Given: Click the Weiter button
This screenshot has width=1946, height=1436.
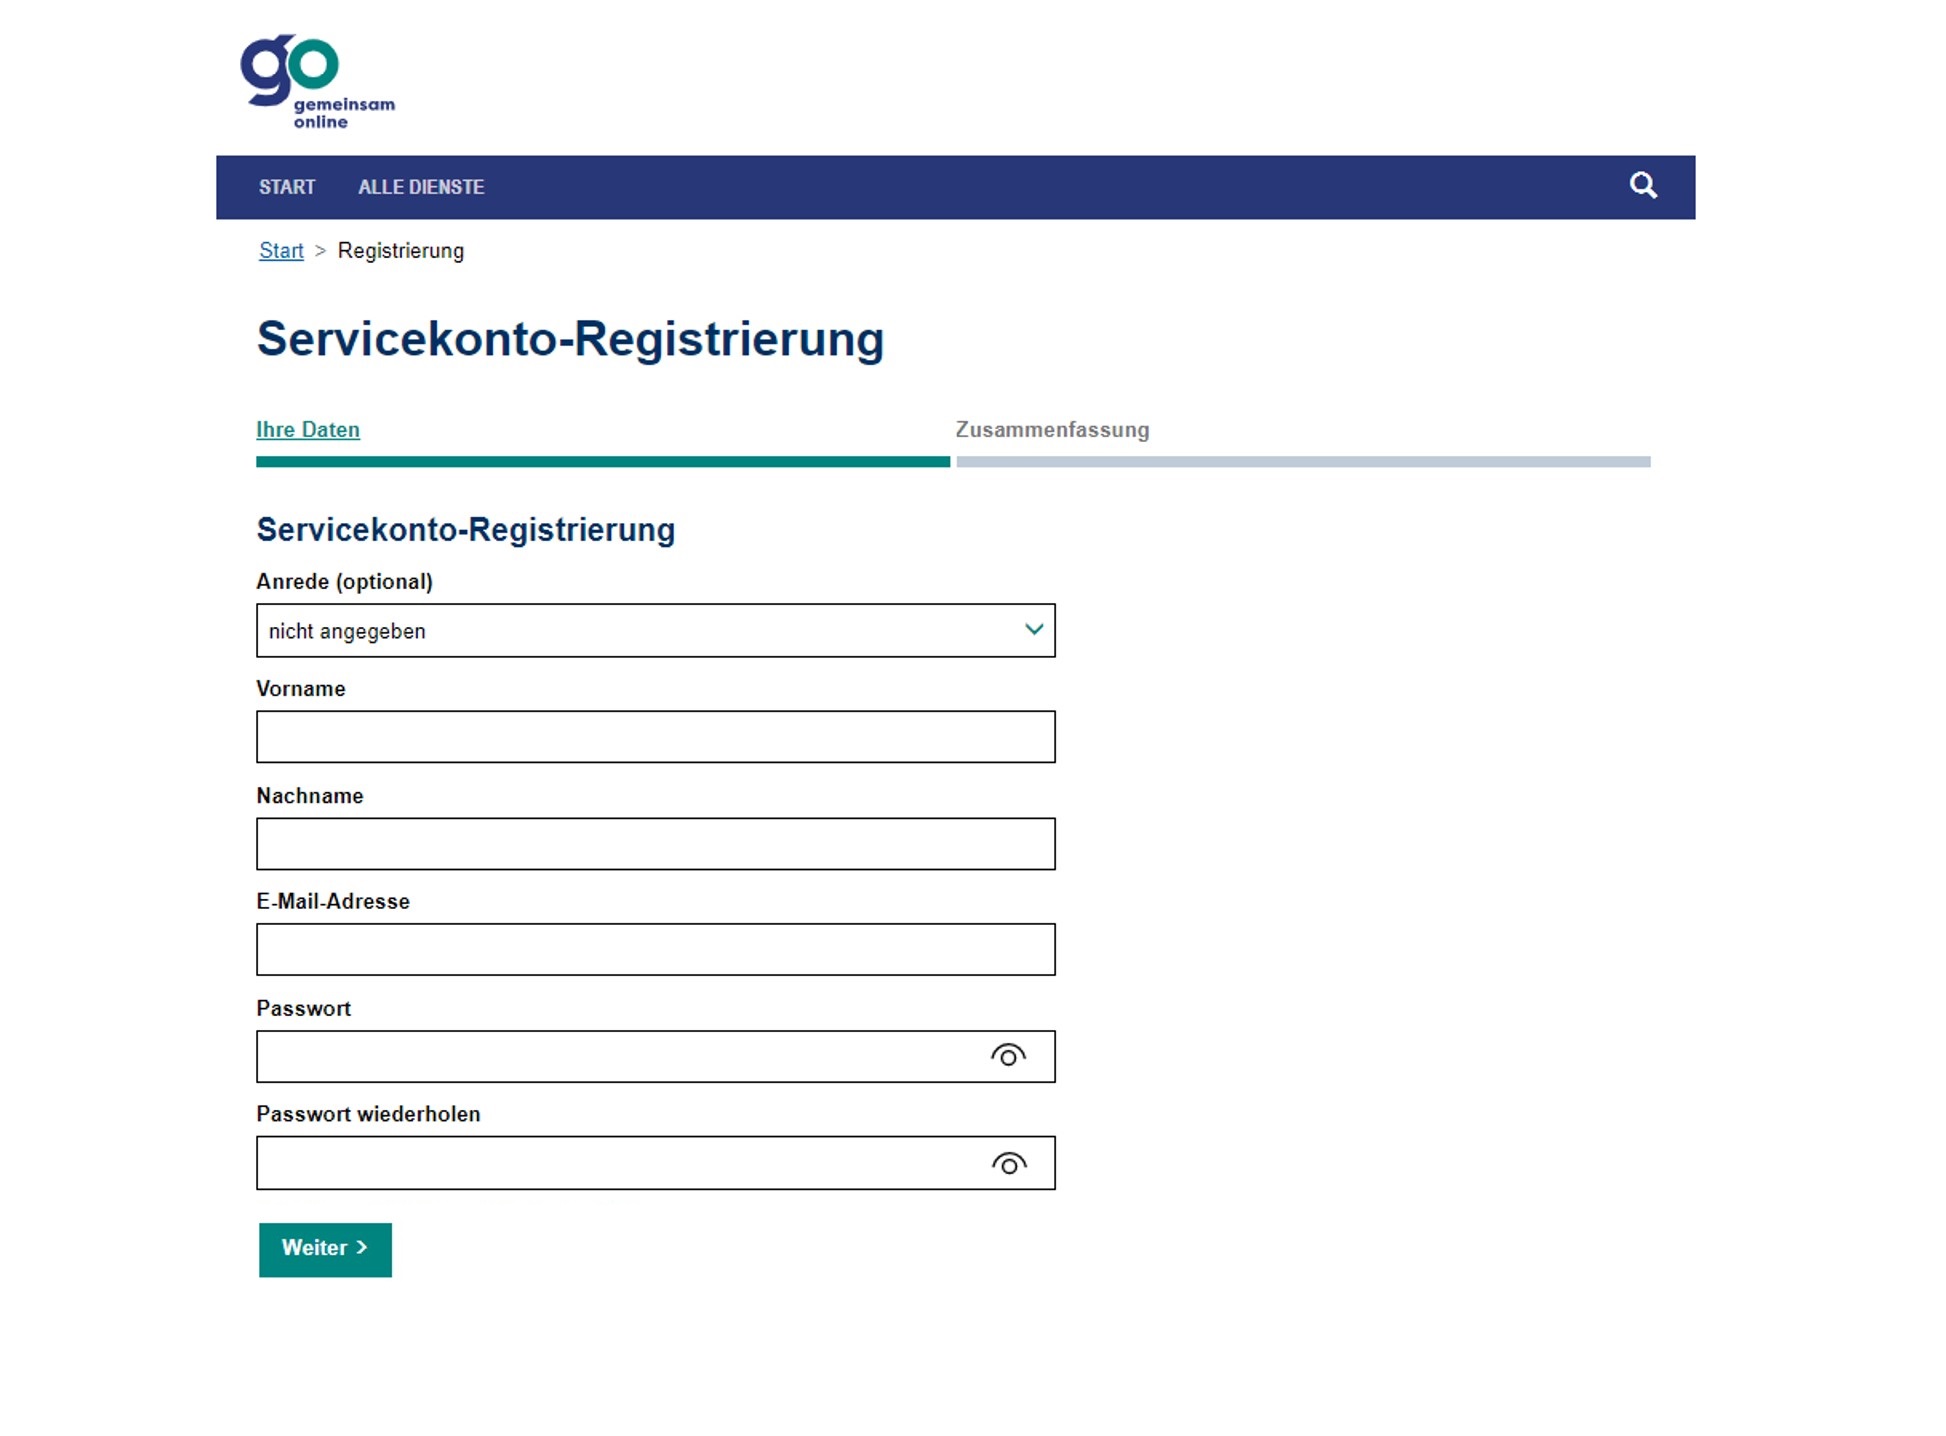Looking at the screenshot, I should pos(325,1249).
